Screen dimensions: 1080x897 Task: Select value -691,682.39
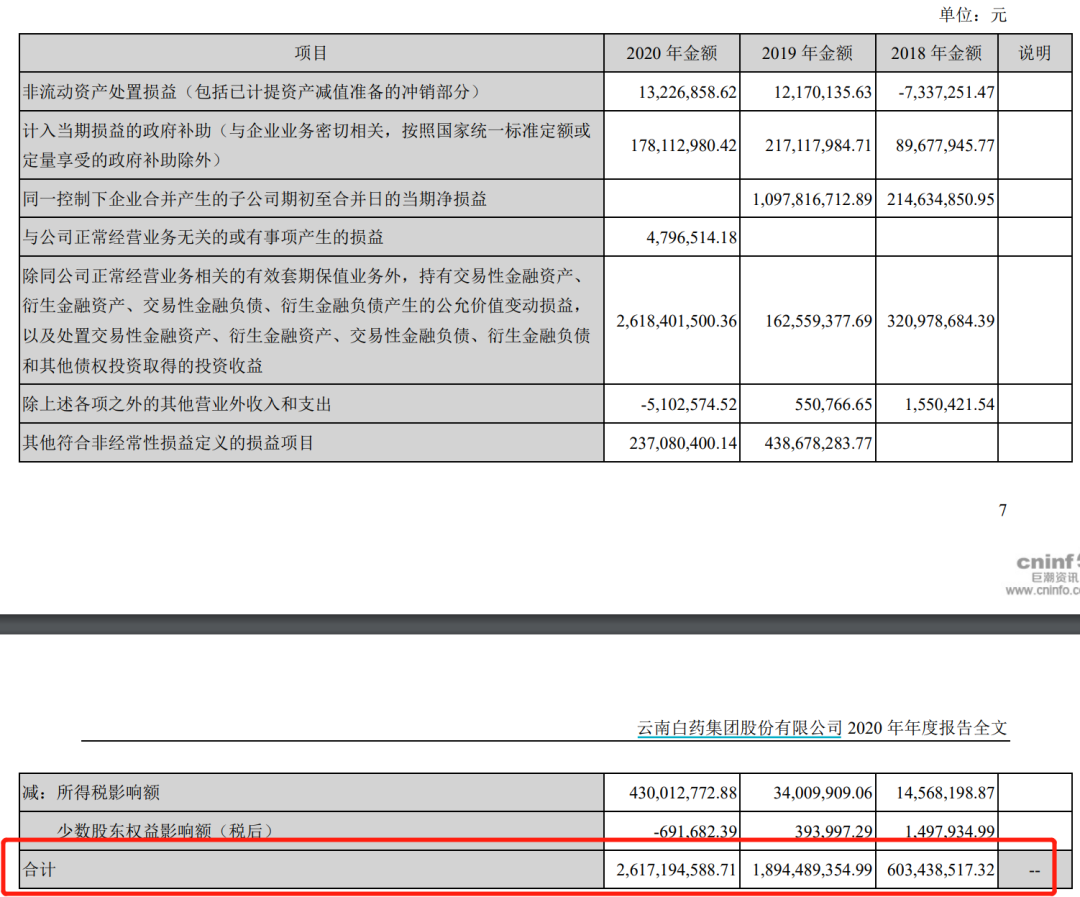[695, 832]
